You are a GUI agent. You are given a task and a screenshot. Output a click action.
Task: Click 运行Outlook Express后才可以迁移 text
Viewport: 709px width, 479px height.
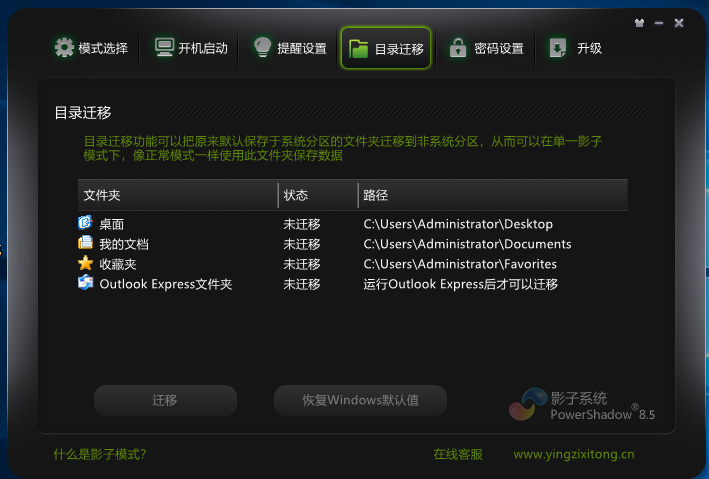click(460, 284)
